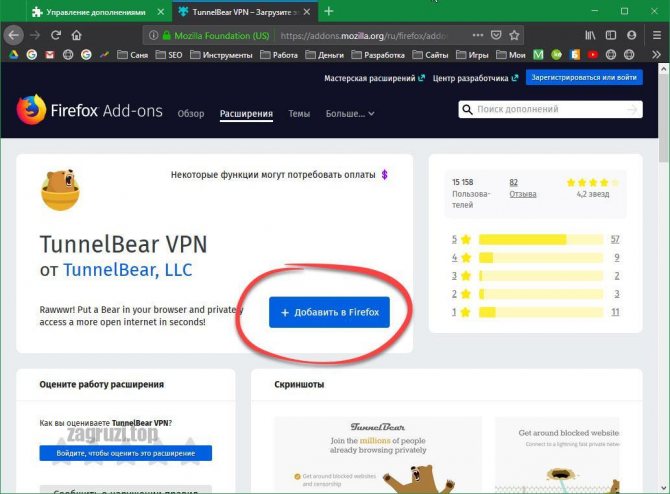Open page actions three-dot menu in address bar
Screen dimensions: 670x494
point(478,35)
